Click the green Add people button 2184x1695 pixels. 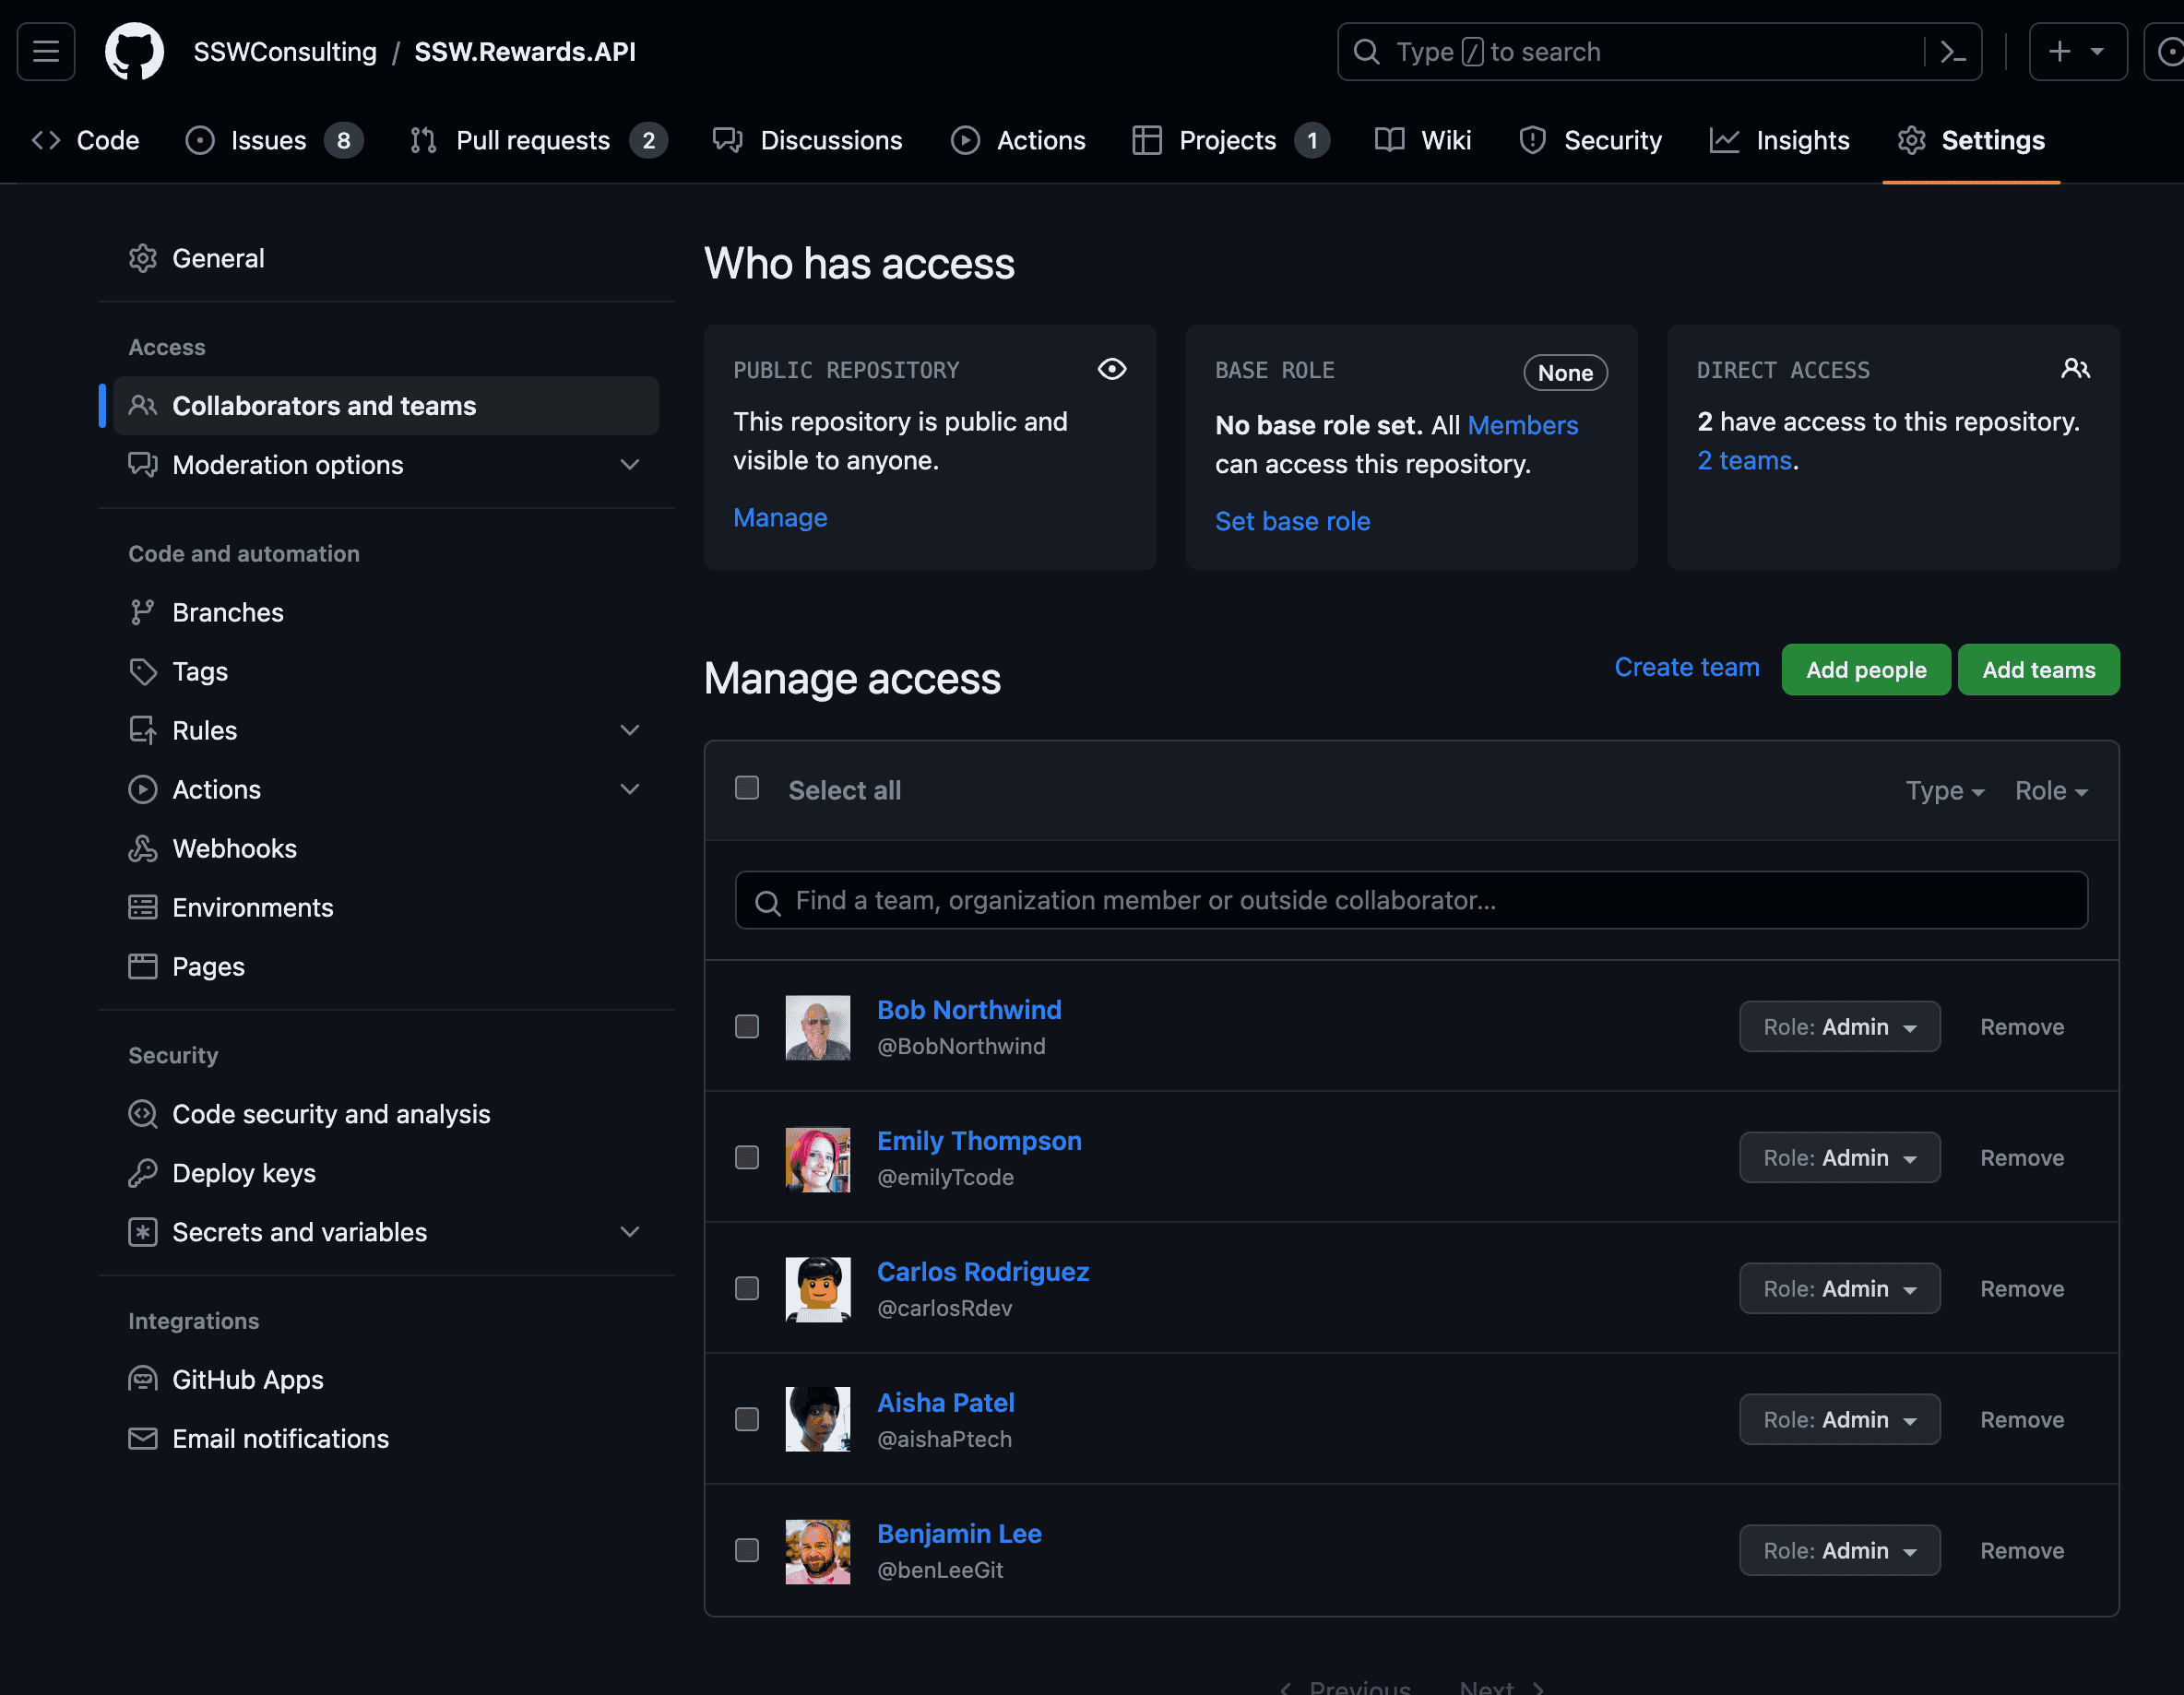pos(1865,669)
